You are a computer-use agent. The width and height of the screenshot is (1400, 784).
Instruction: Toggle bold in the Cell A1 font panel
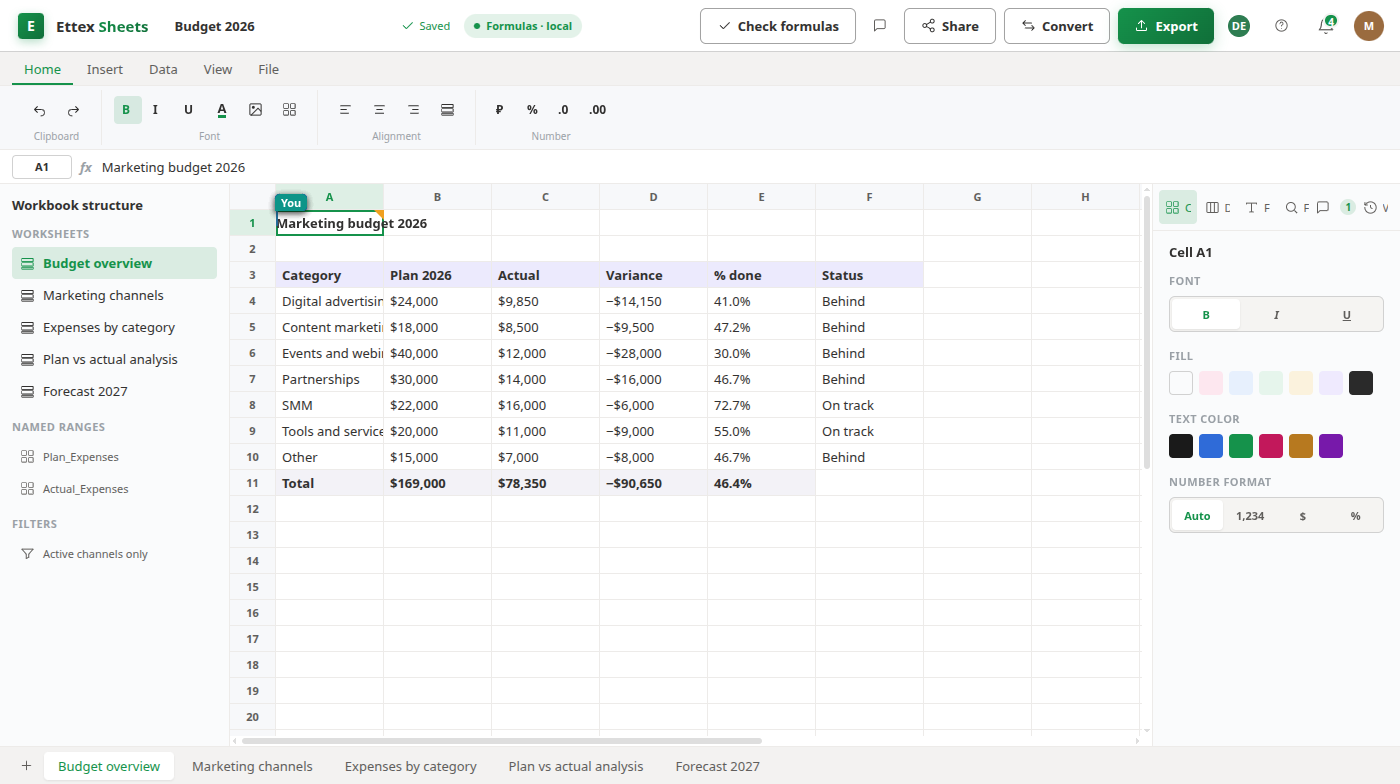[x=1206, y=315]
